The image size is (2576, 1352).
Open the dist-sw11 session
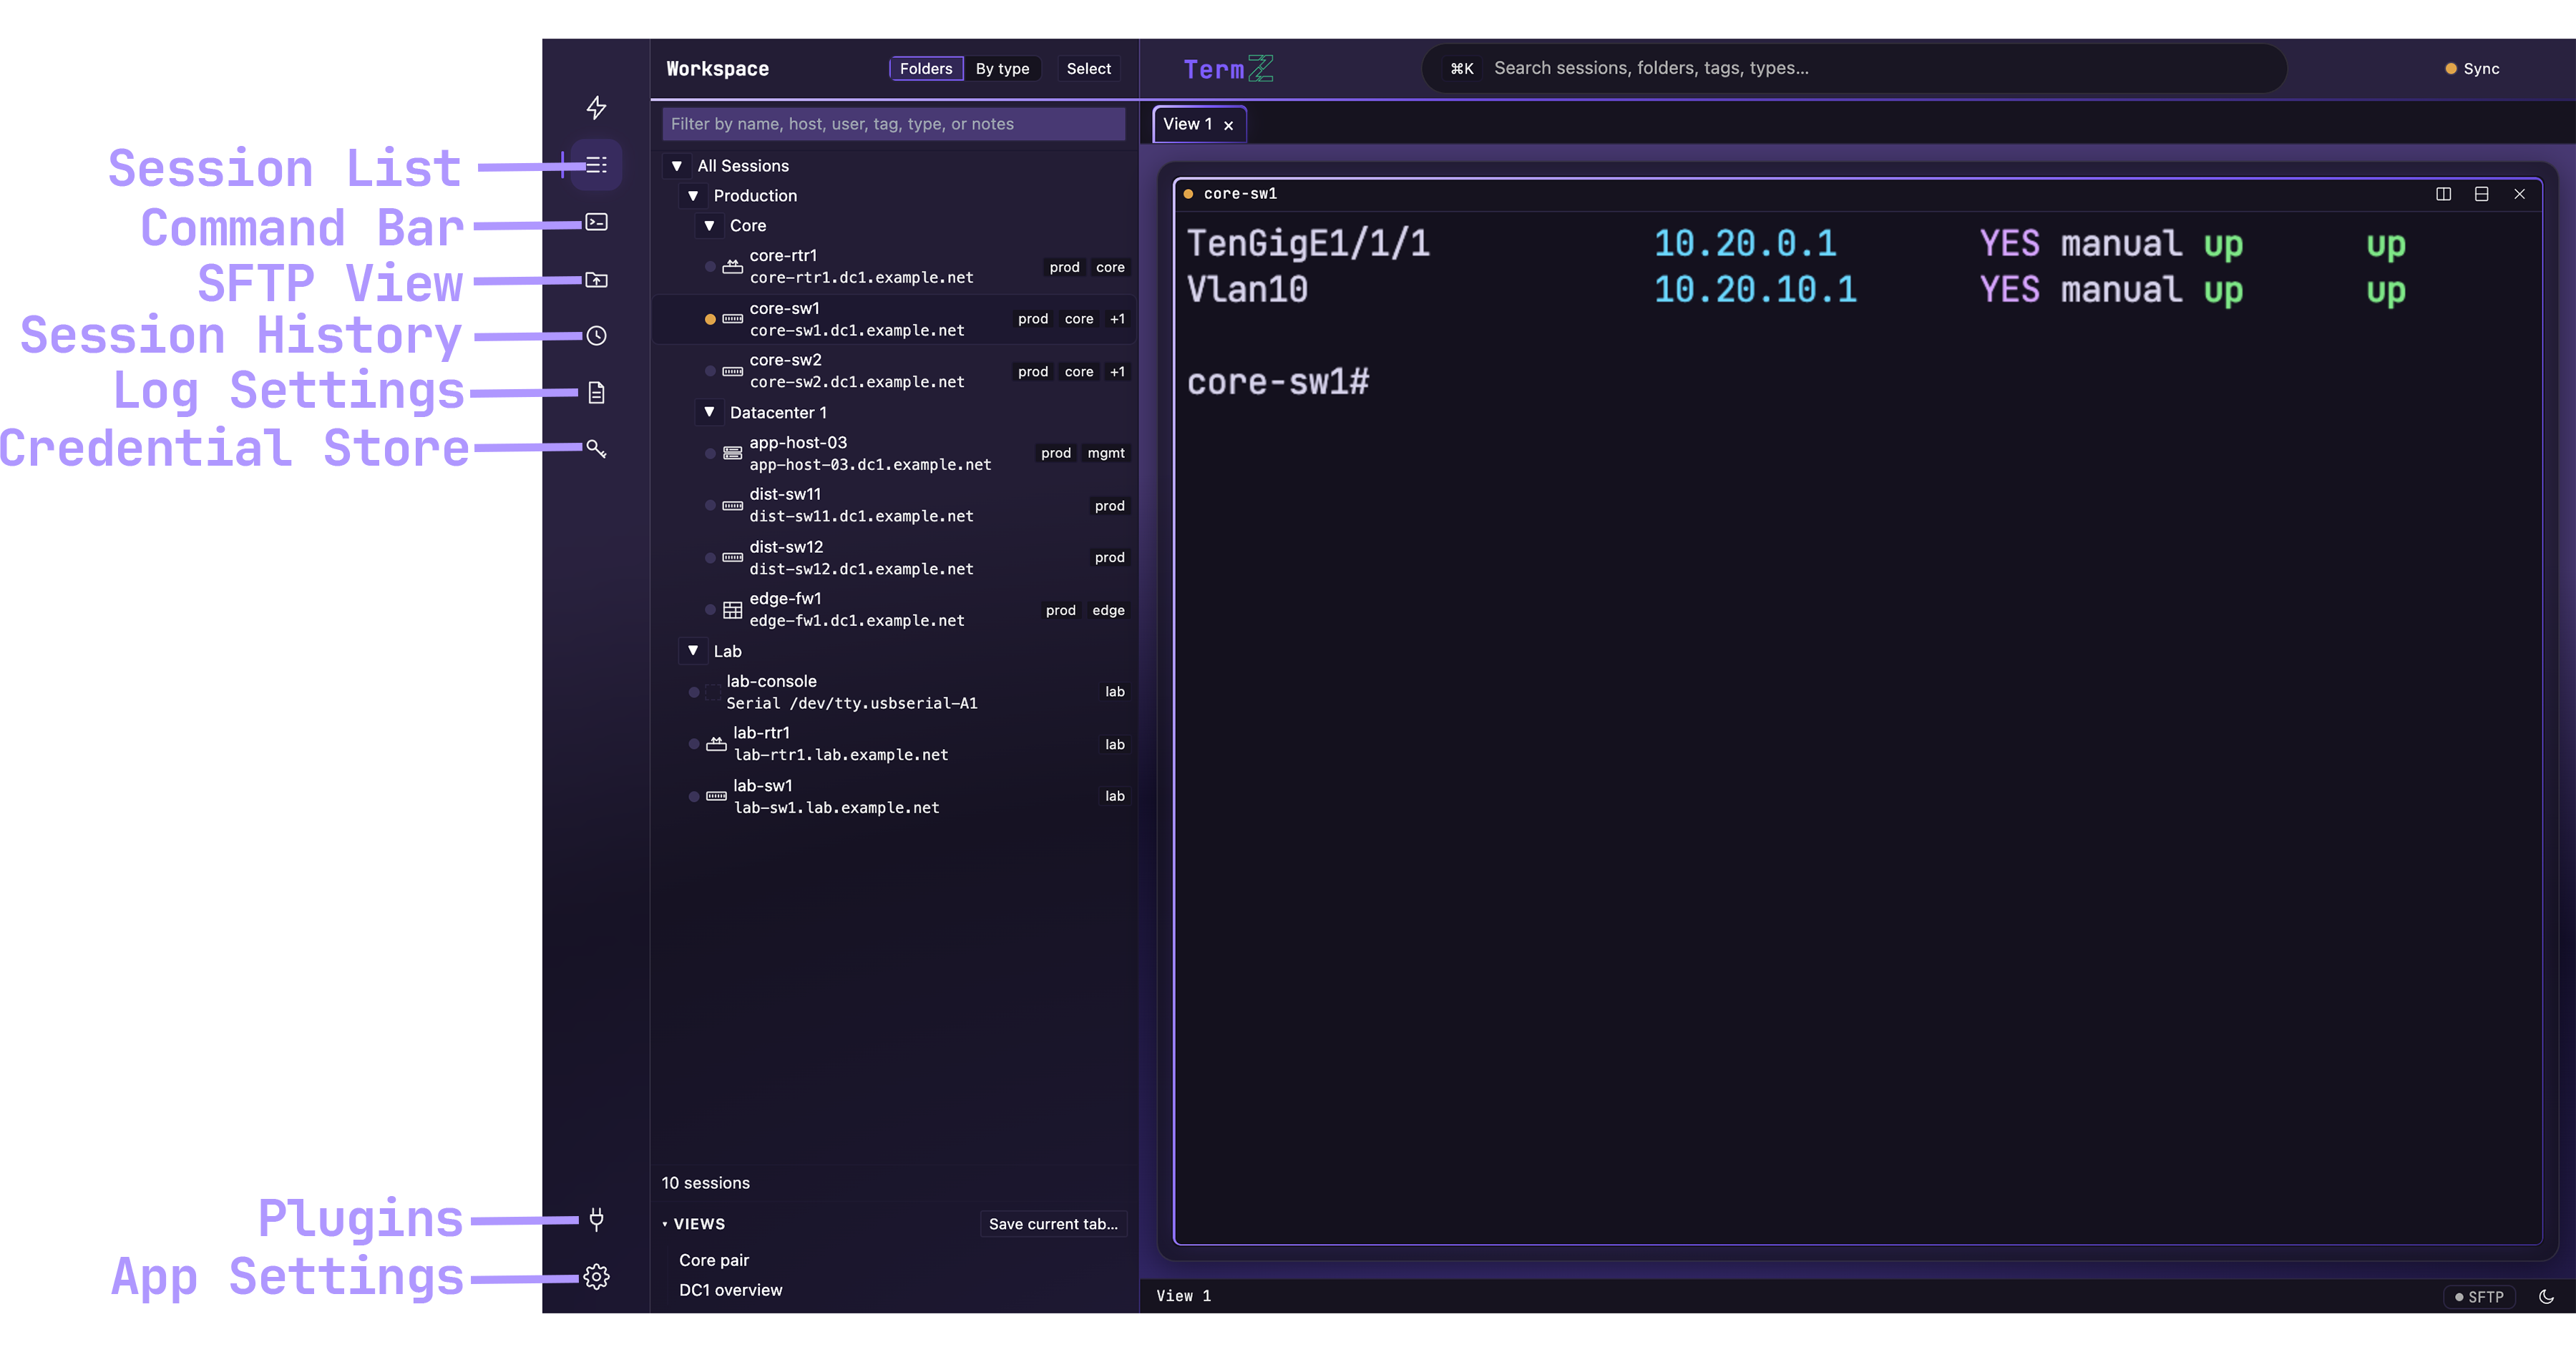[x=894, y=506]
